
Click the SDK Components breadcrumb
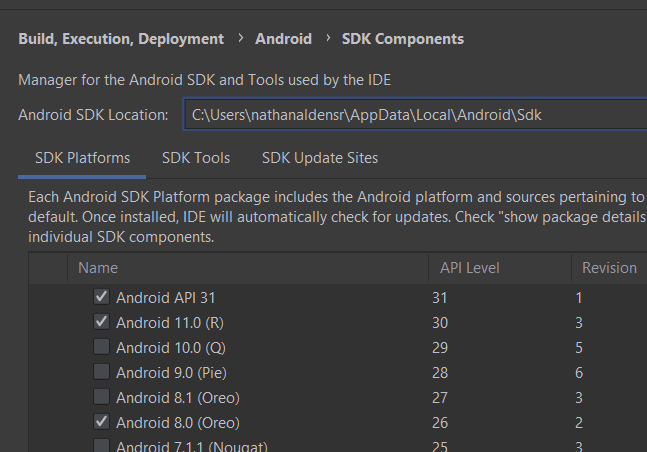pyautogui.click(x=403, y=39)
